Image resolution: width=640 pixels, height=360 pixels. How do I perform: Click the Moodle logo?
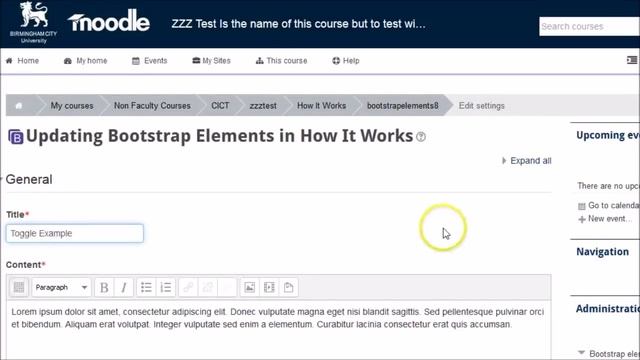click(x=109, y=21)
